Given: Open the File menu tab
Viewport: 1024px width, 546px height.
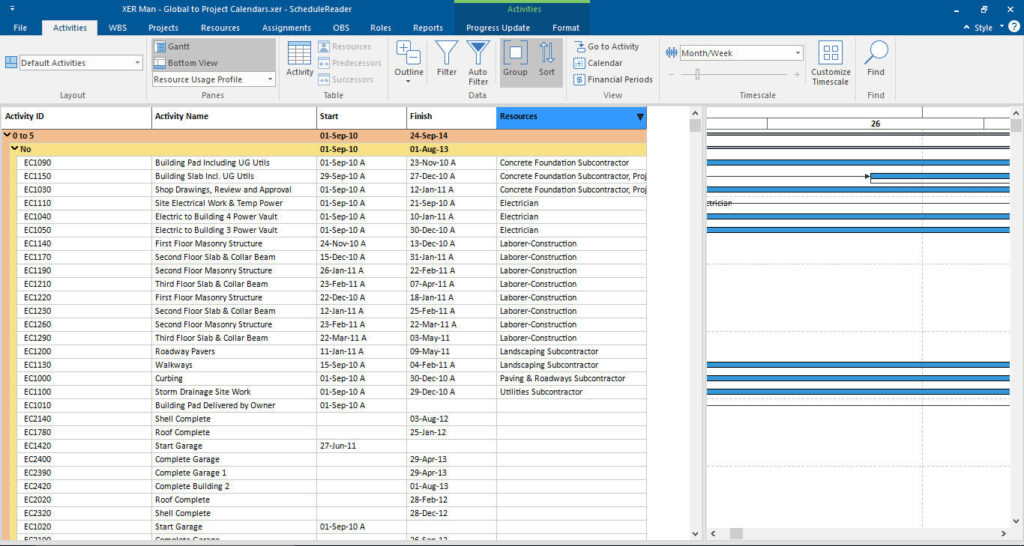Looking at the screenshot, I should point(20,28).
